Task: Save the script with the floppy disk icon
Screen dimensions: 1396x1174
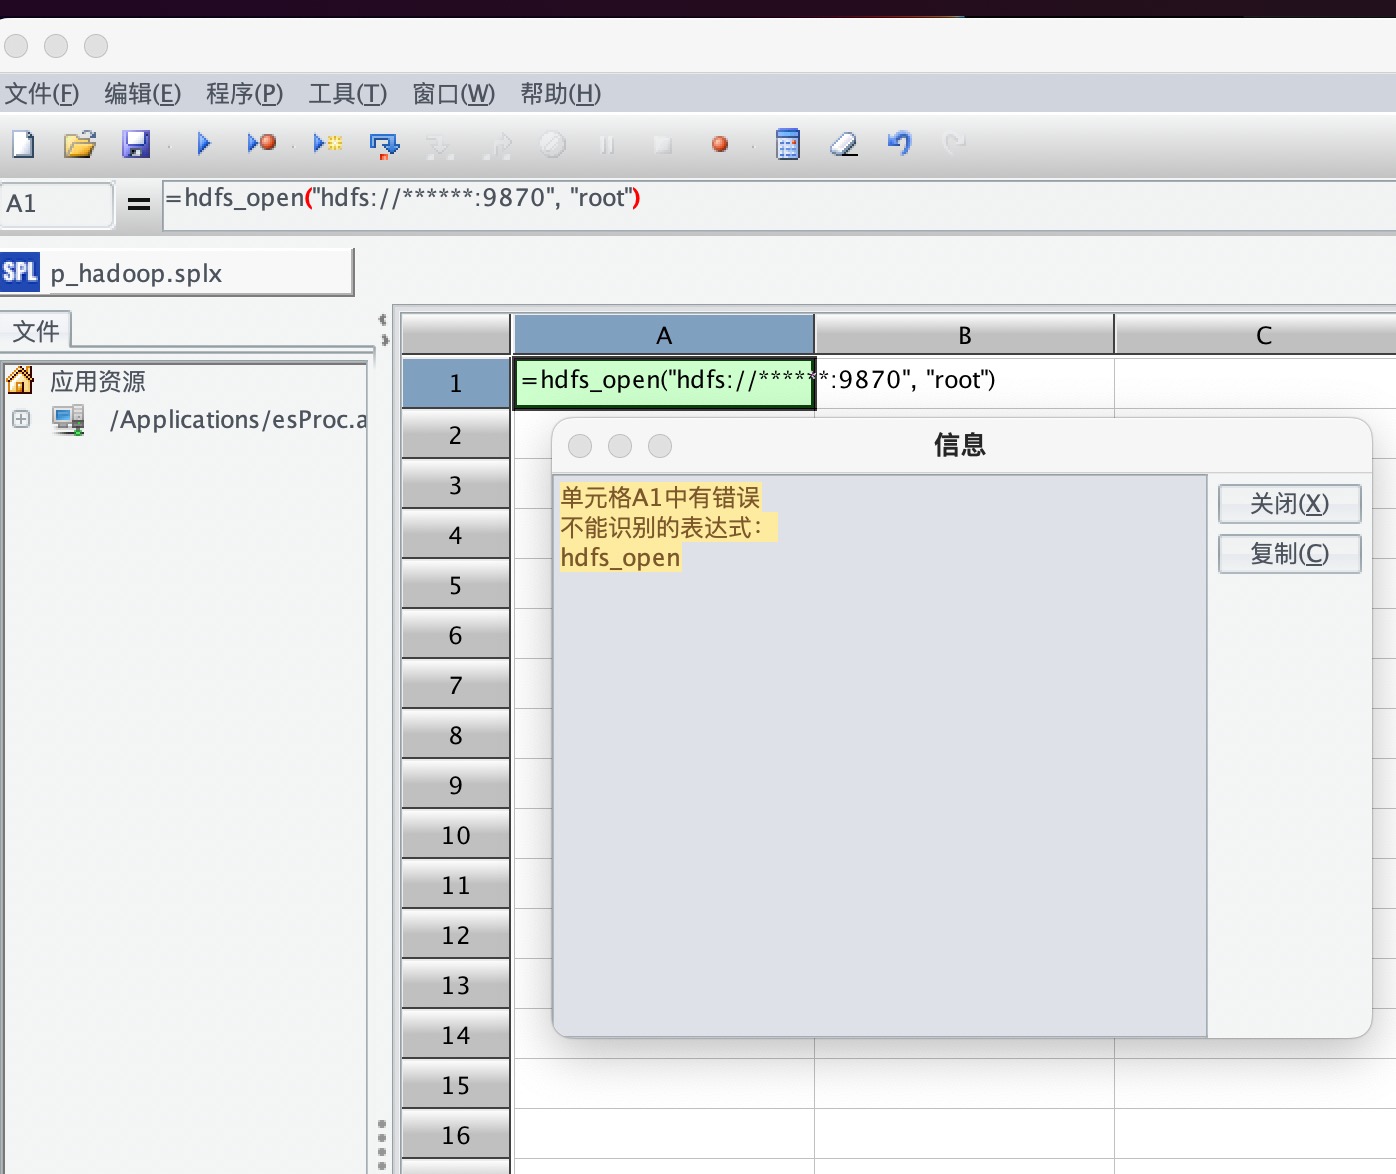Action: coord(136,145)
